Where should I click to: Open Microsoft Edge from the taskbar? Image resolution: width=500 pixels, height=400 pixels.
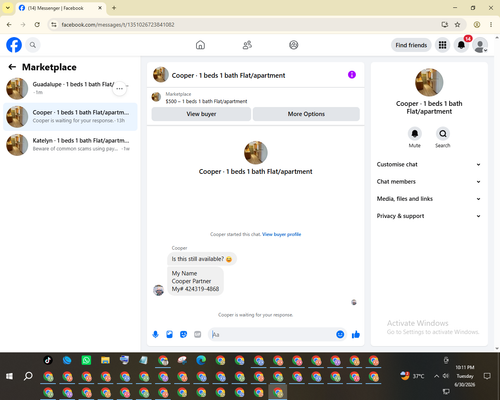pyautogui.click(x=201, y=360)
